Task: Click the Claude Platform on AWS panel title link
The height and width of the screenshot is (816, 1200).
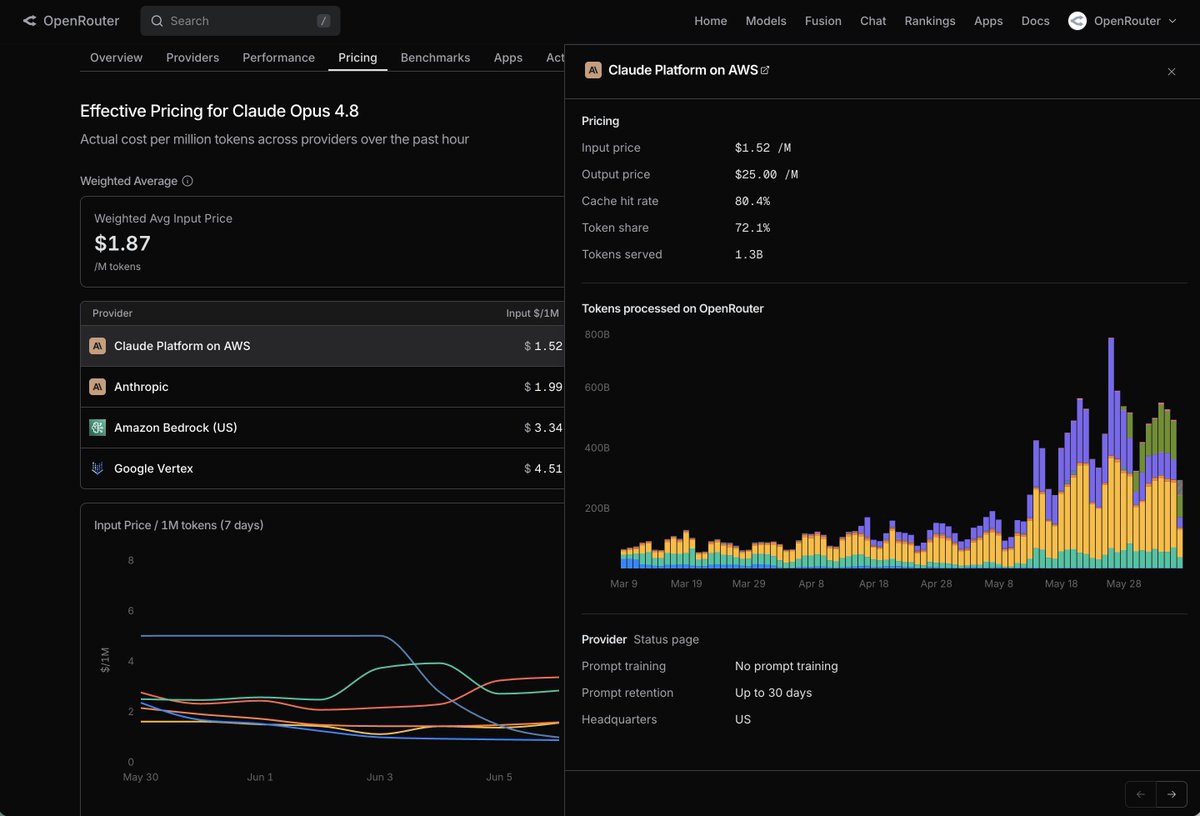Action: pos(683,70)
